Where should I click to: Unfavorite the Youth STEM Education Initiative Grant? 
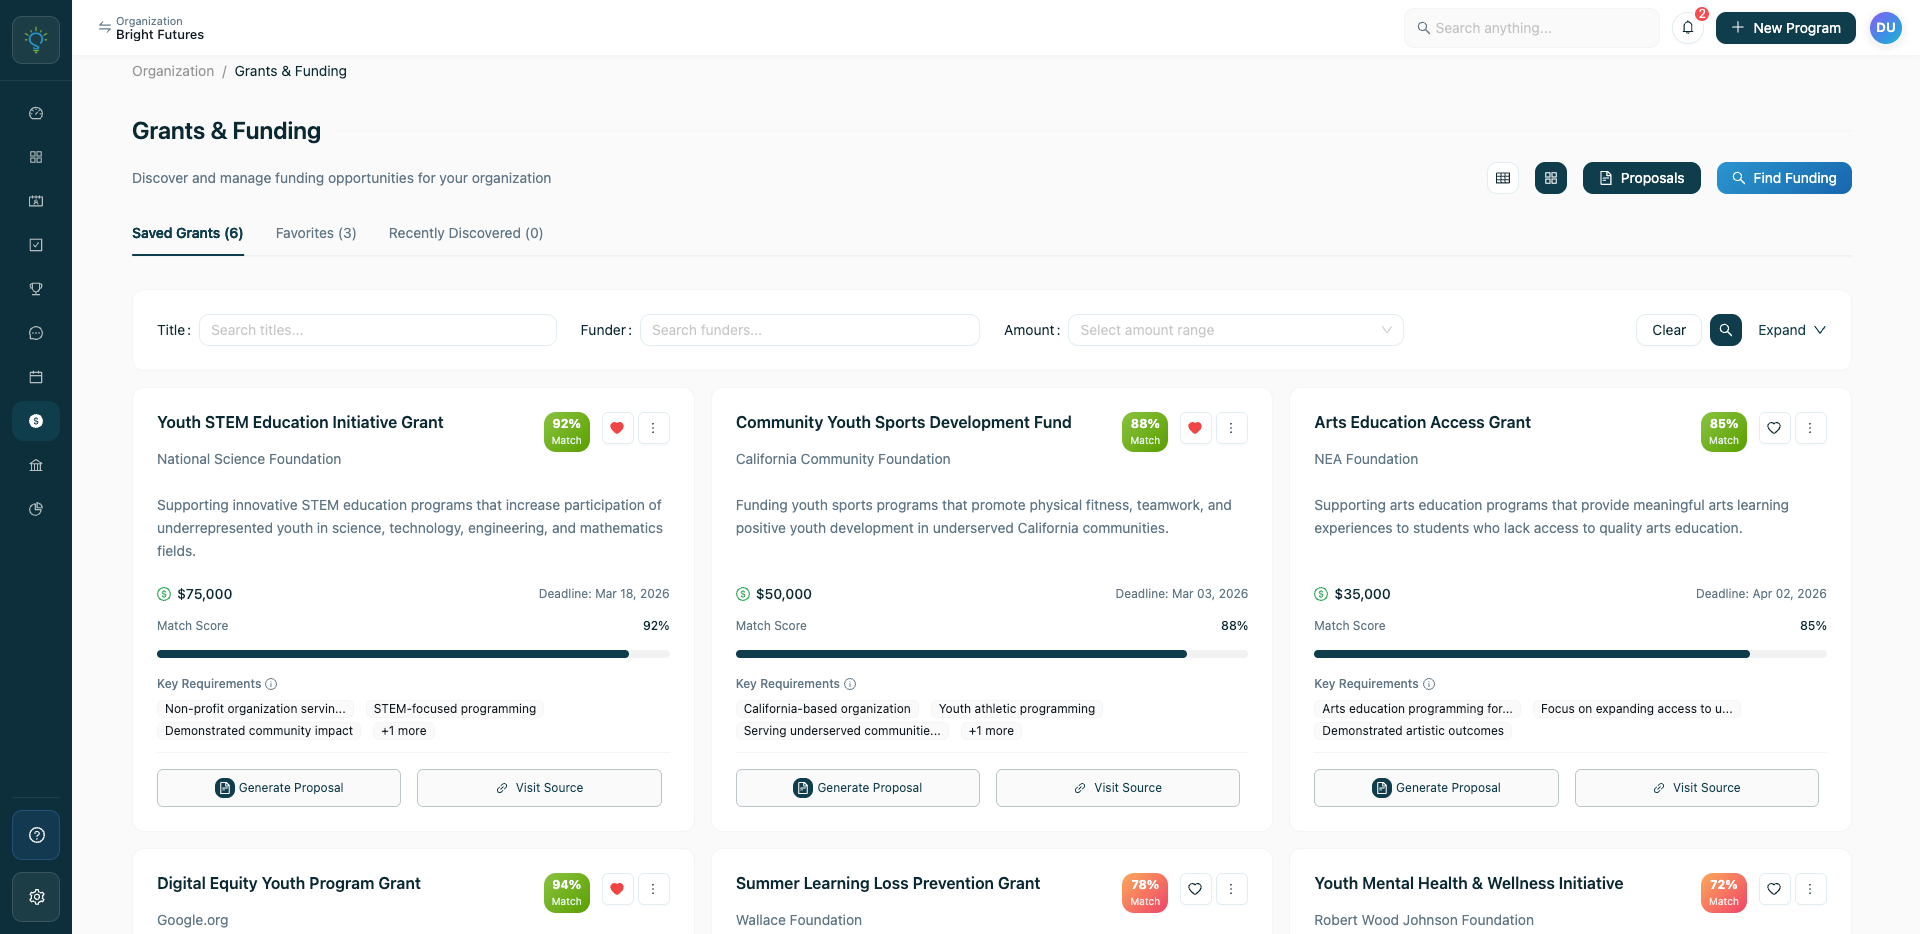click(618, 428)
